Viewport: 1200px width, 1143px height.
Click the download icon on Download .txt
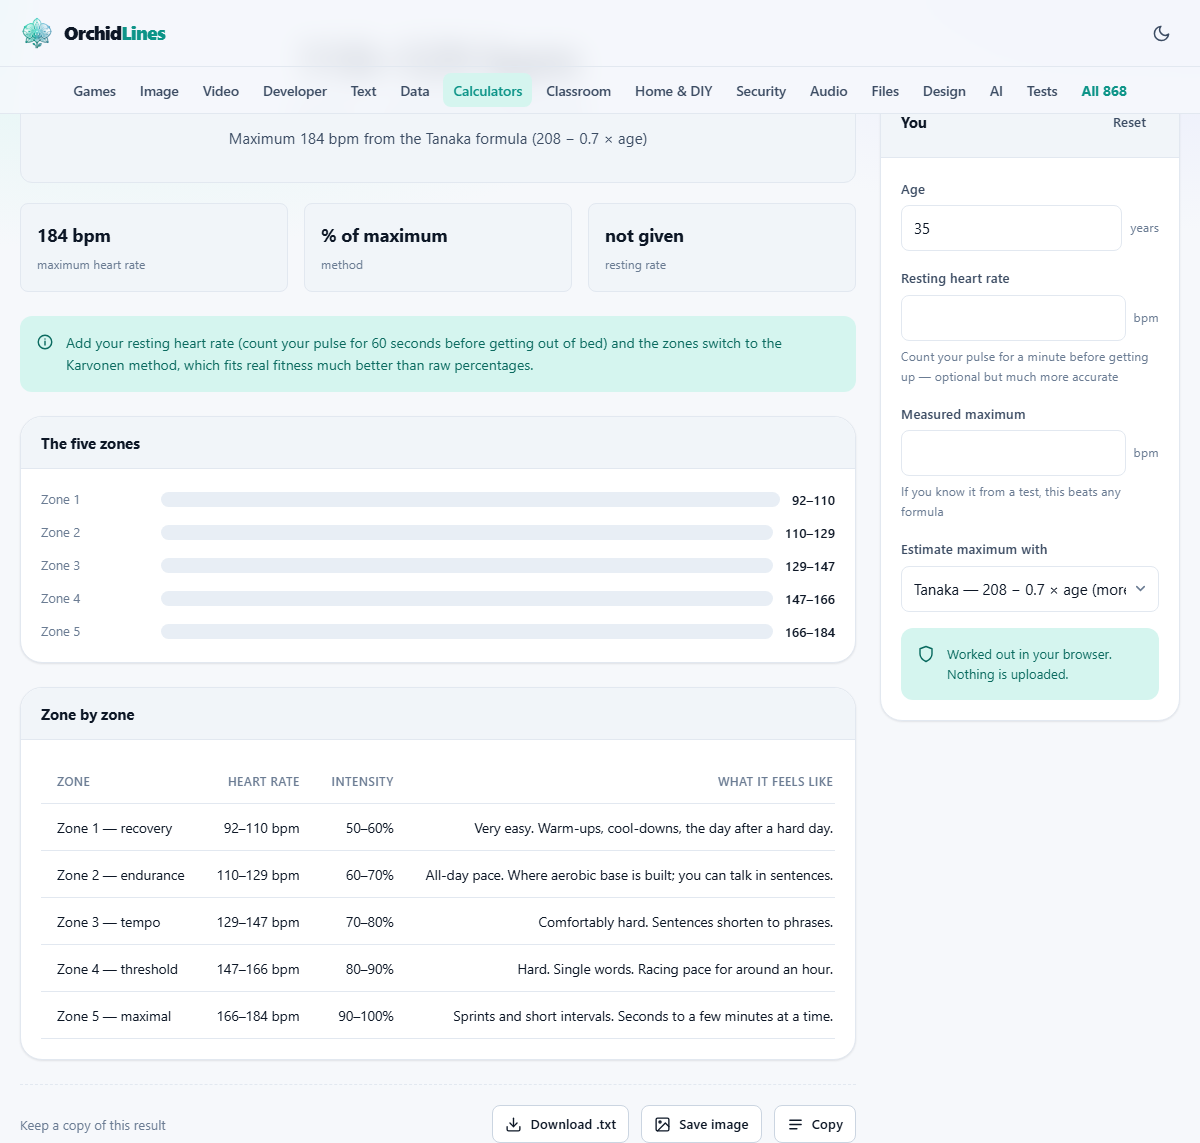point(513,1124)
